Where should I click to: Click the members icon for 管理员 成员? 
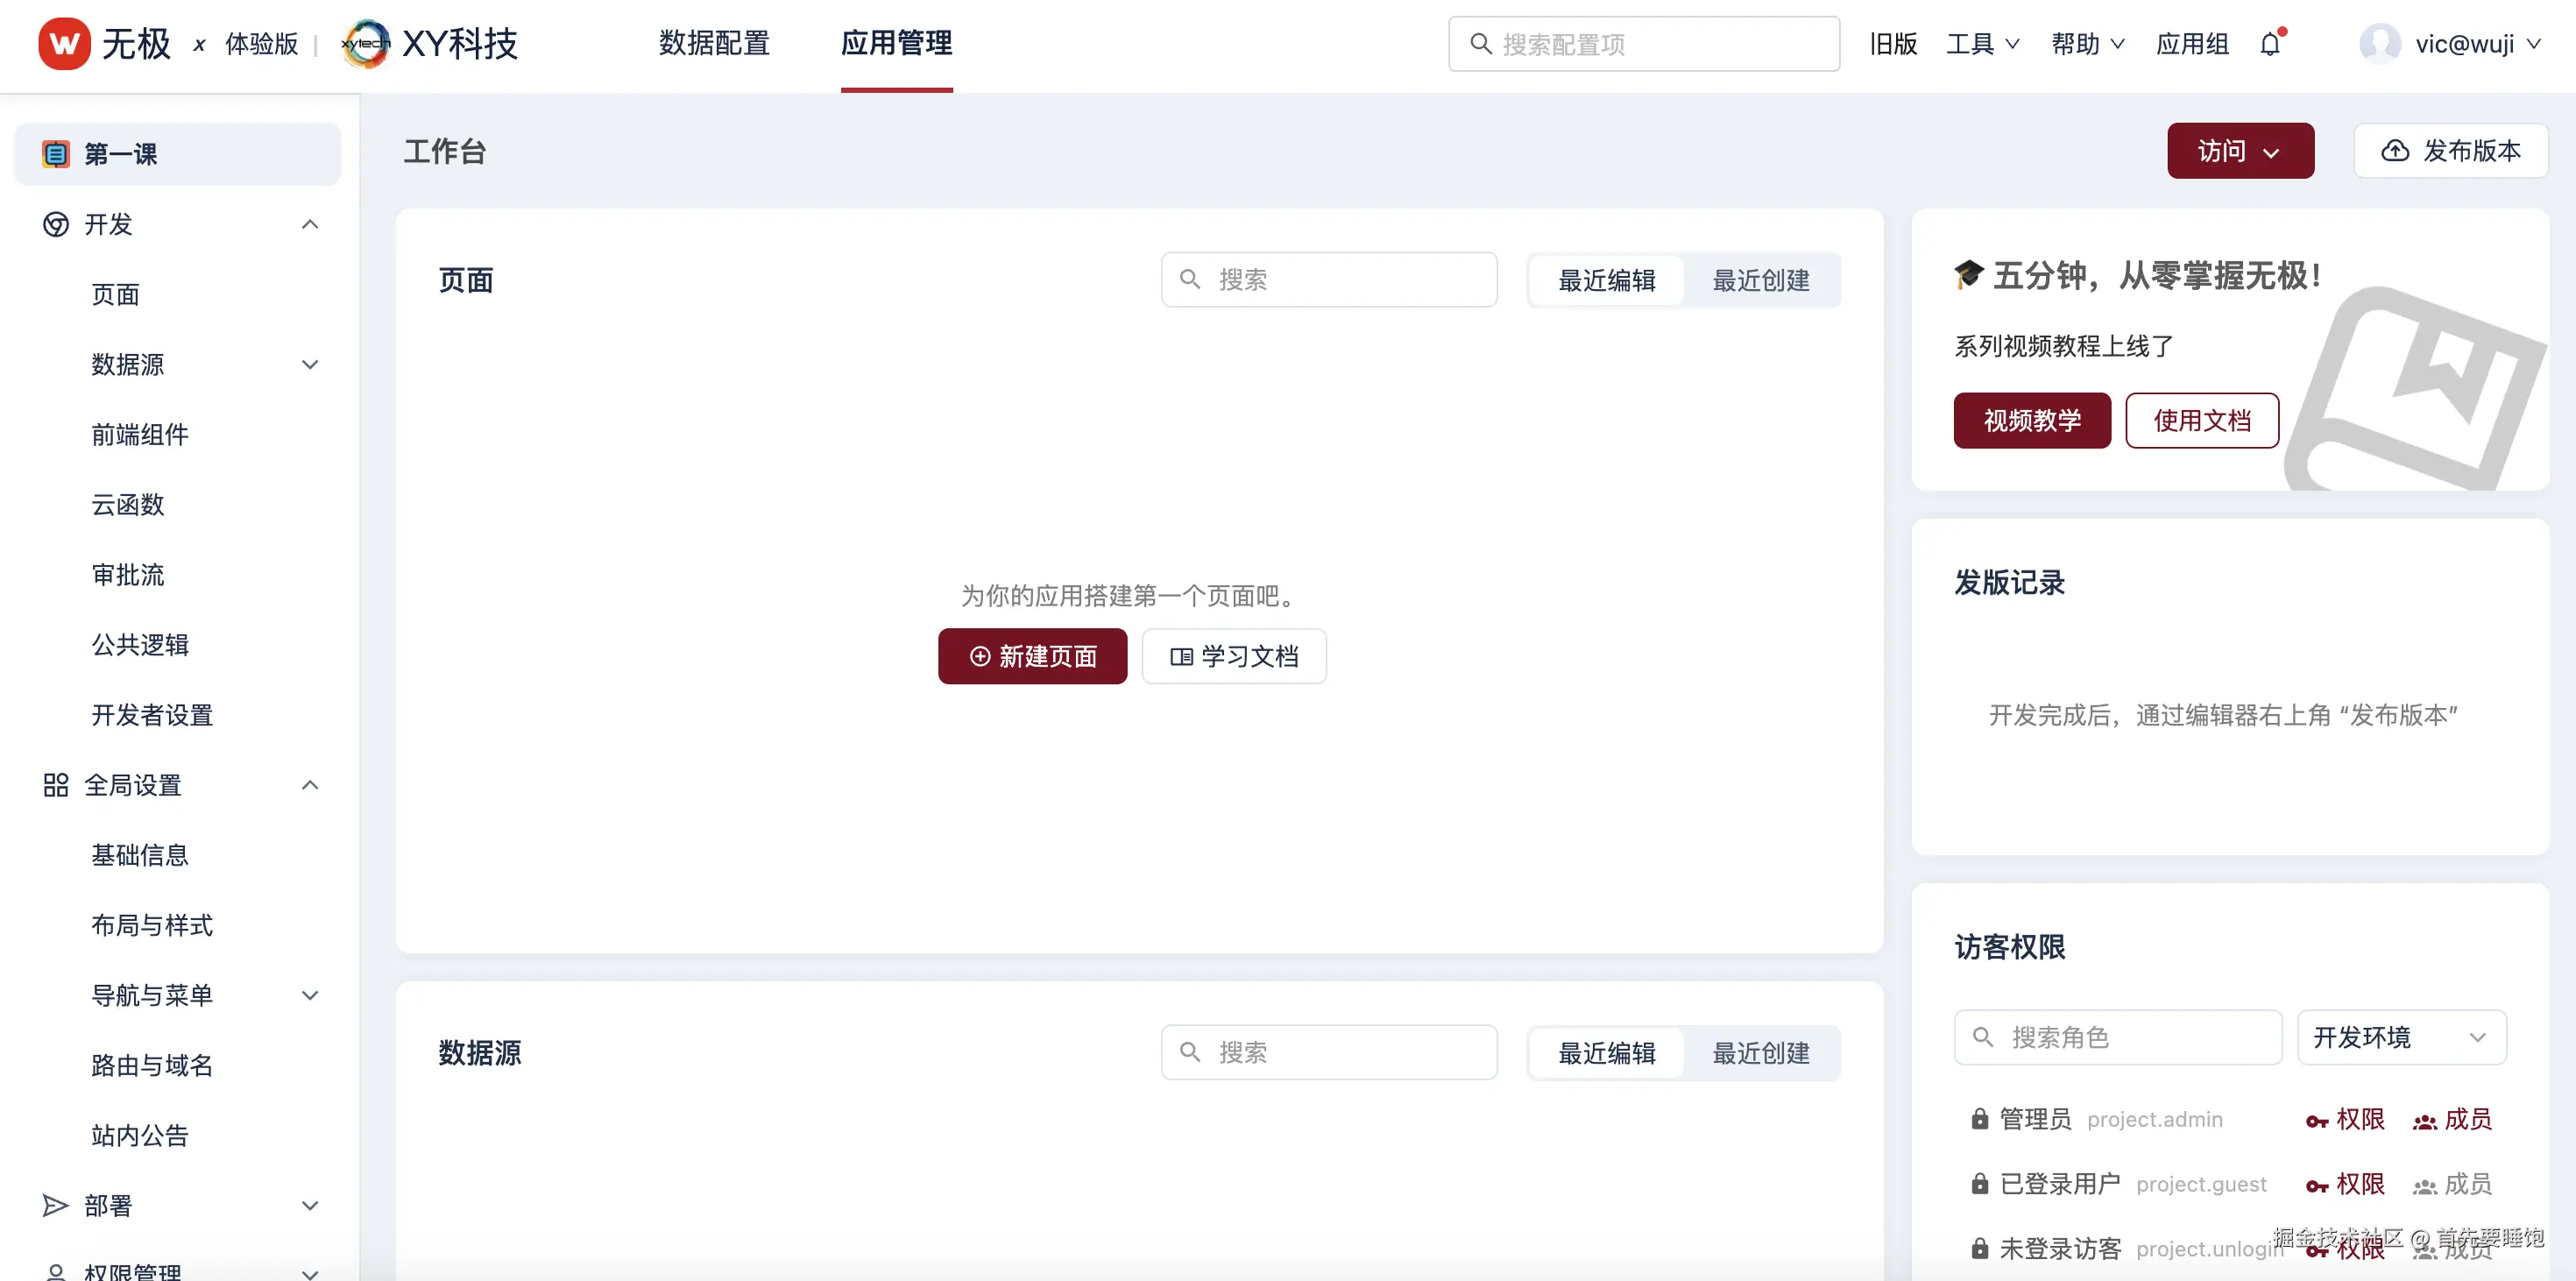click(2424, 1121)
